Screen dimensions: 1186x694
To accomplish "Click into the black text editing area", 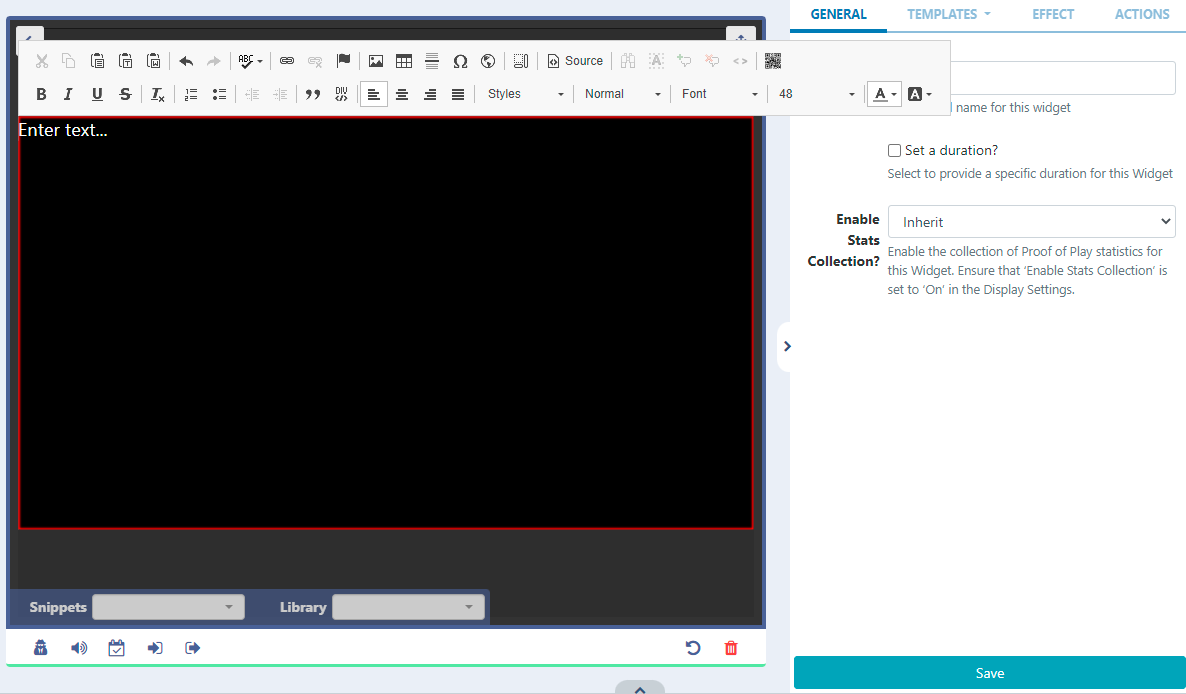I will [385, 322].
